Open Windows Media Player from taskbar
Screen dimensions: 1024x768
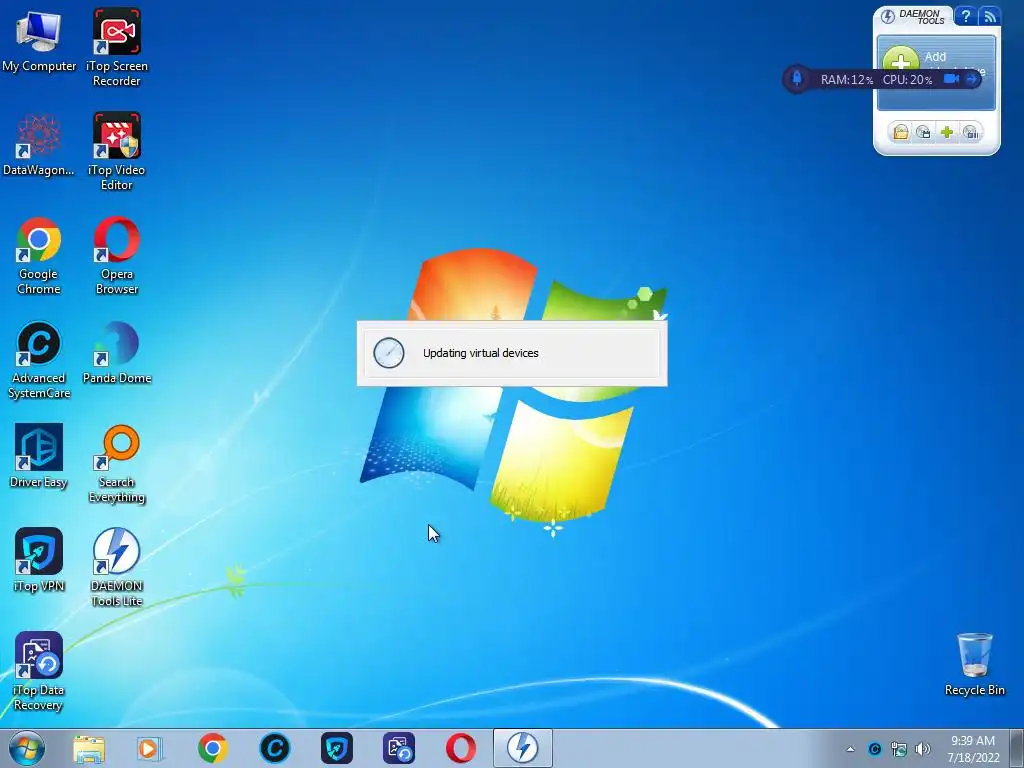point(150,748)
